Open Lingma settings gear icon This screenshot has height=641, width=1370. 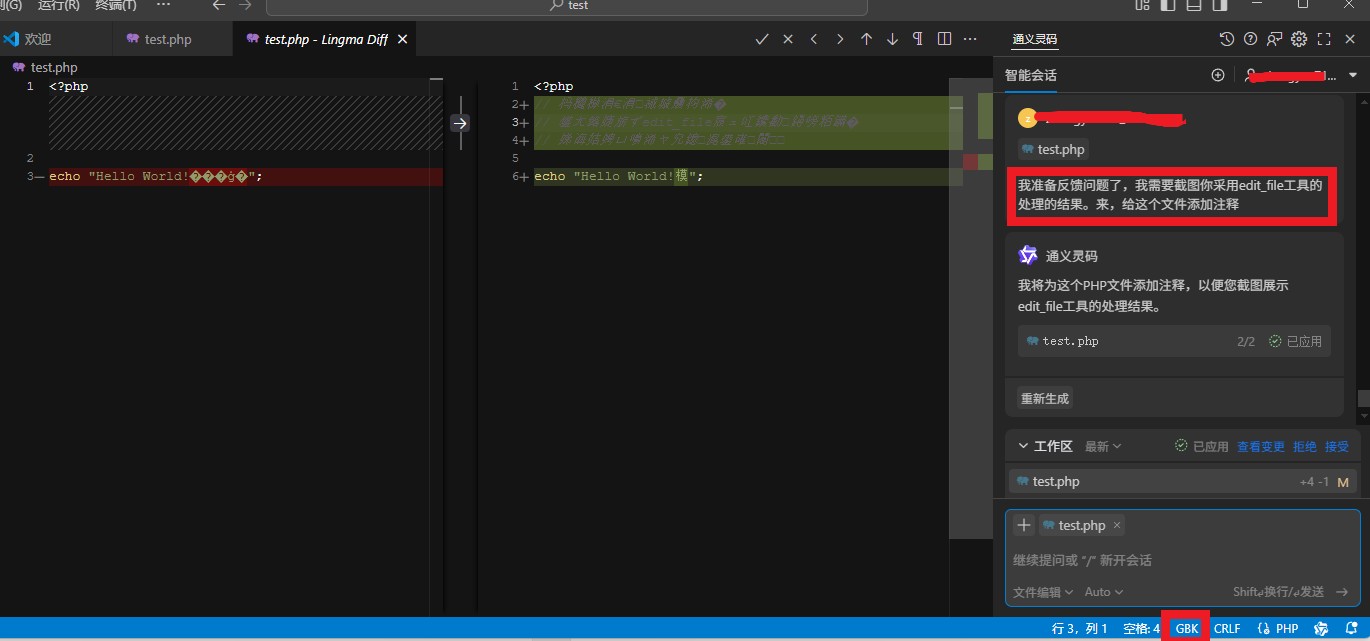coord(1299,39)
